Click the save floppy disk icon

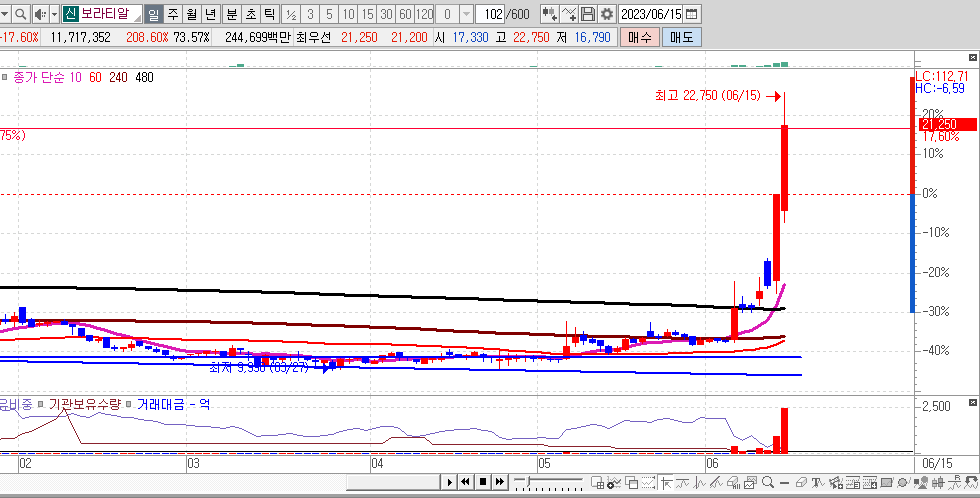588,14
